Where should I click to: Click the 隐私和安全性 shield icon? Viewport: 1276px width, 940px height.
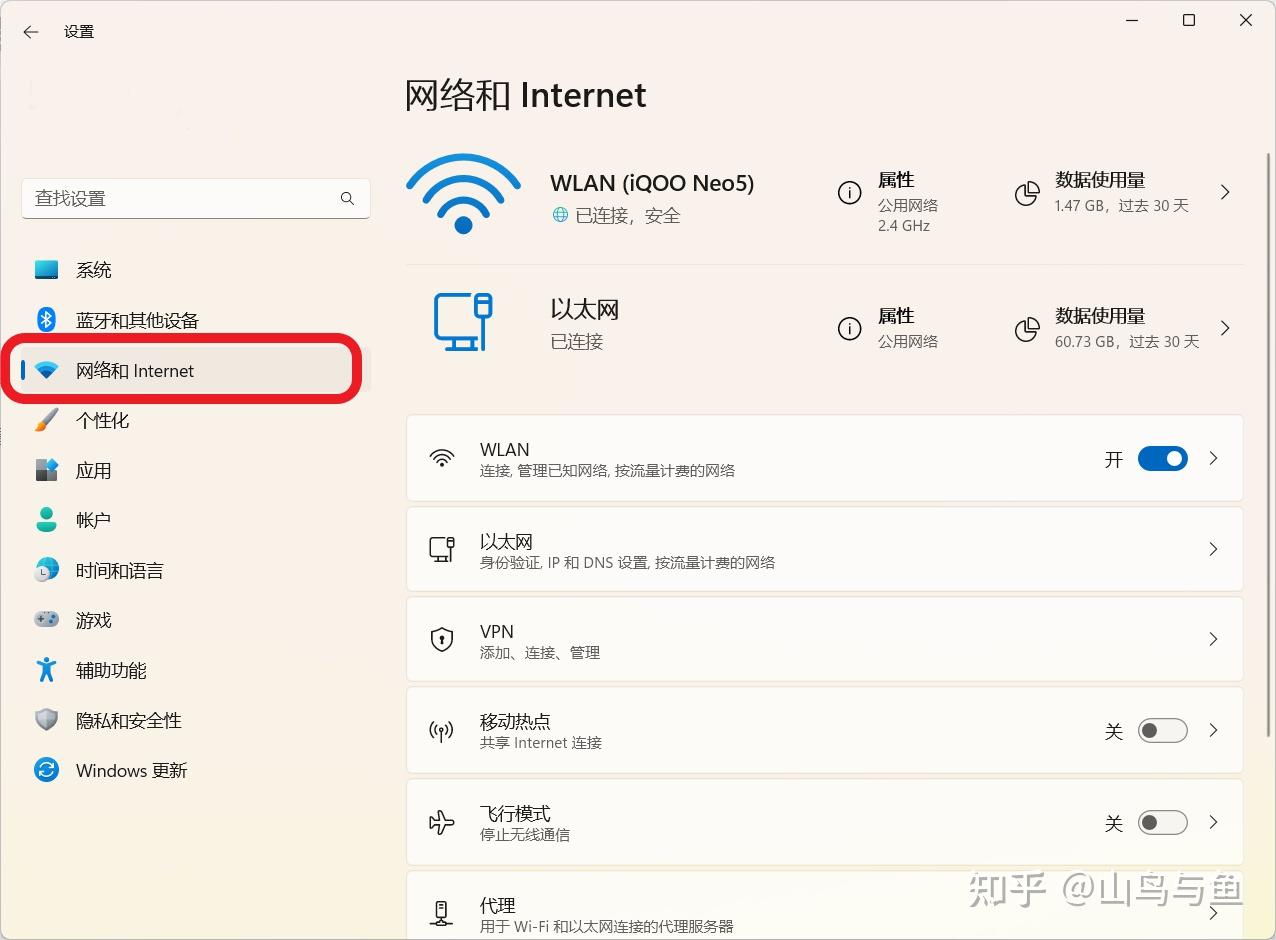tap(46, 720)
